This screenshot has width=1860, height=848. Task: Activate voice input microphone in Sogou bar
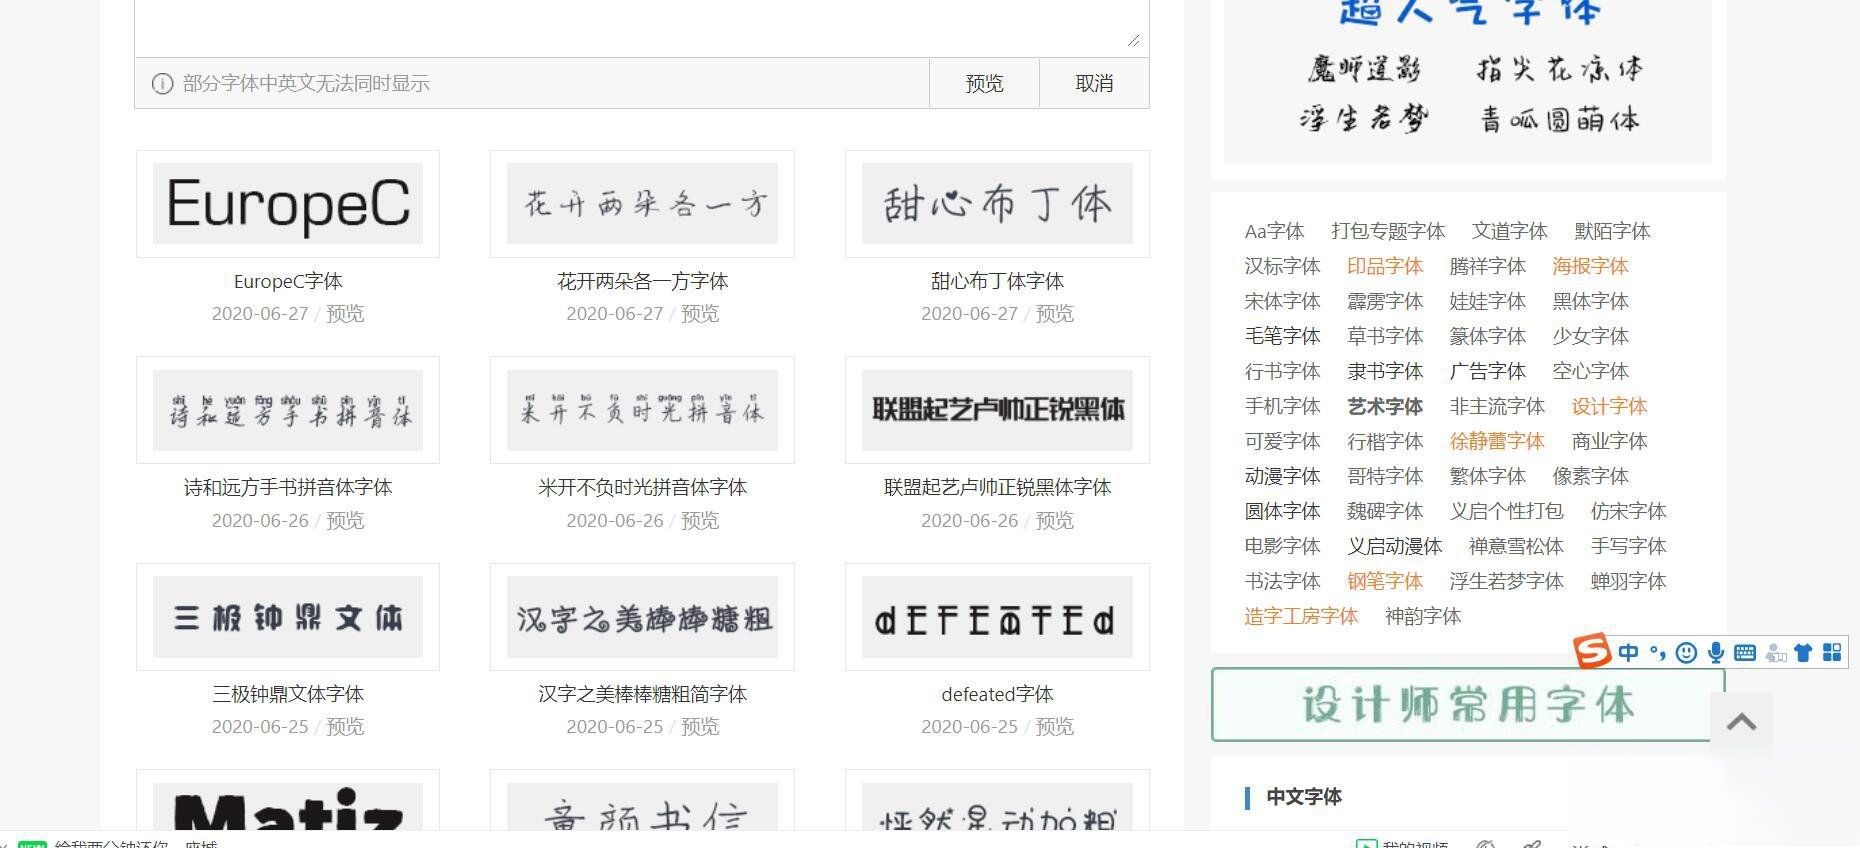[1716, 653]
